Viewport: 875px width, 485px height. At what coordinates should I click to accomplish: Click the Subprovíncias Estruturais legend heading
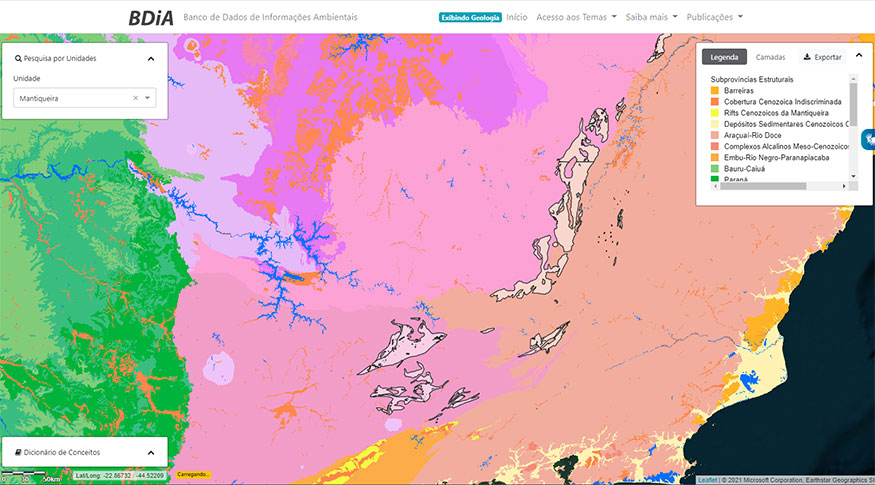pos(752,79)
